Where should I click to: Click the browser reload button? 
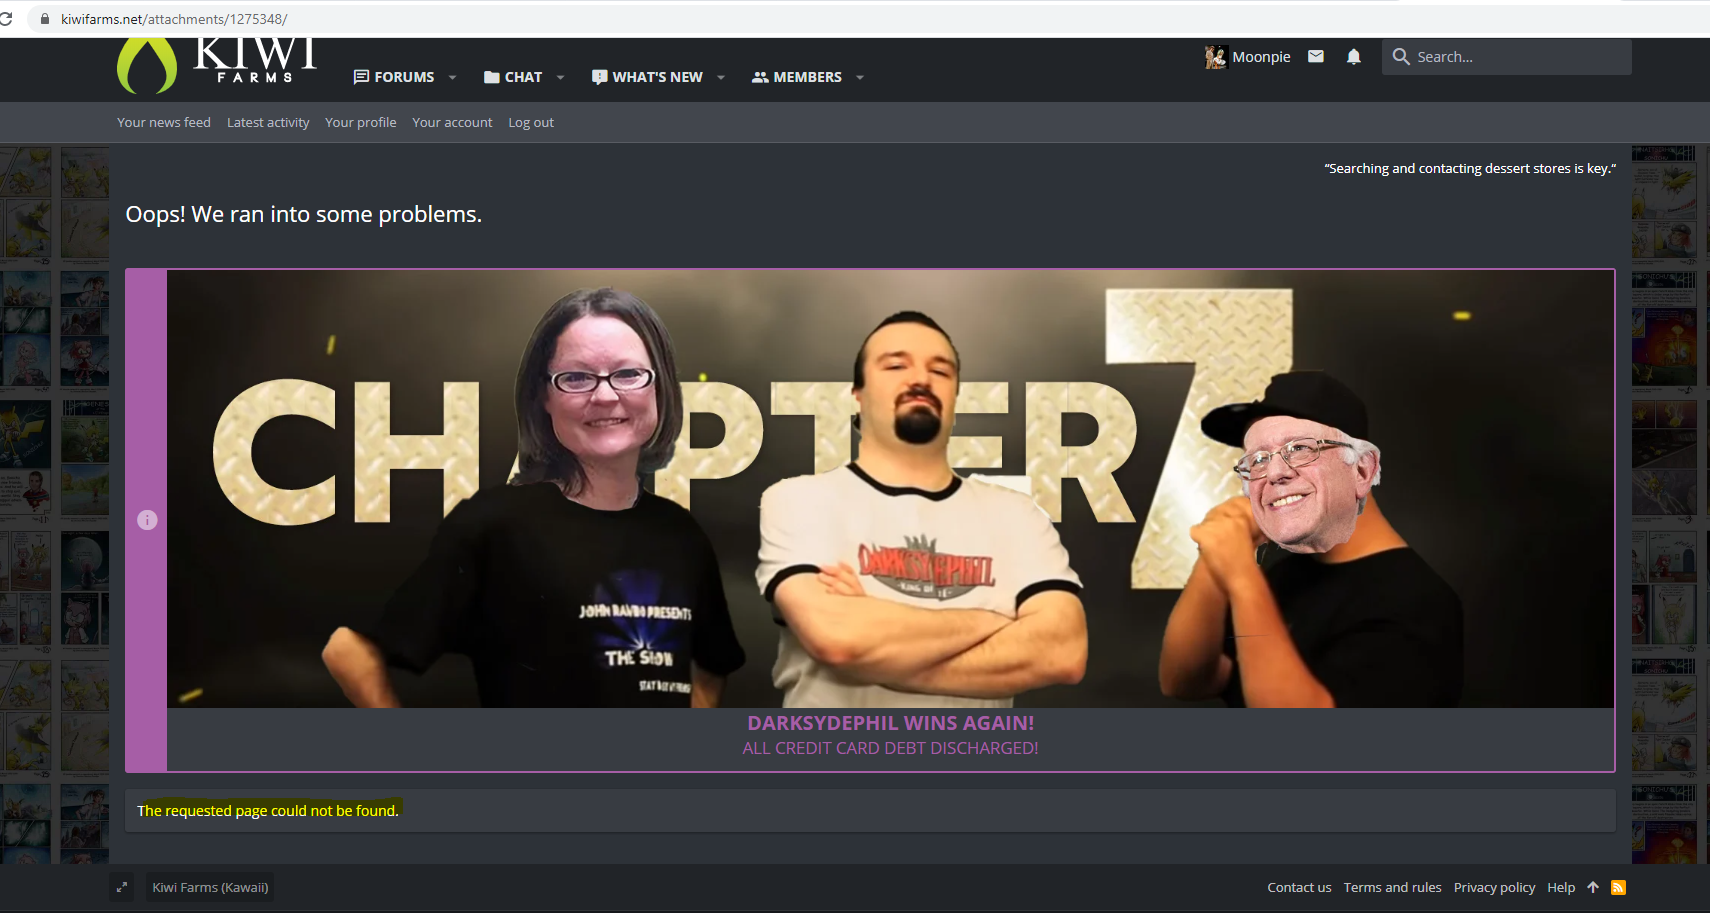pos(5,19)
